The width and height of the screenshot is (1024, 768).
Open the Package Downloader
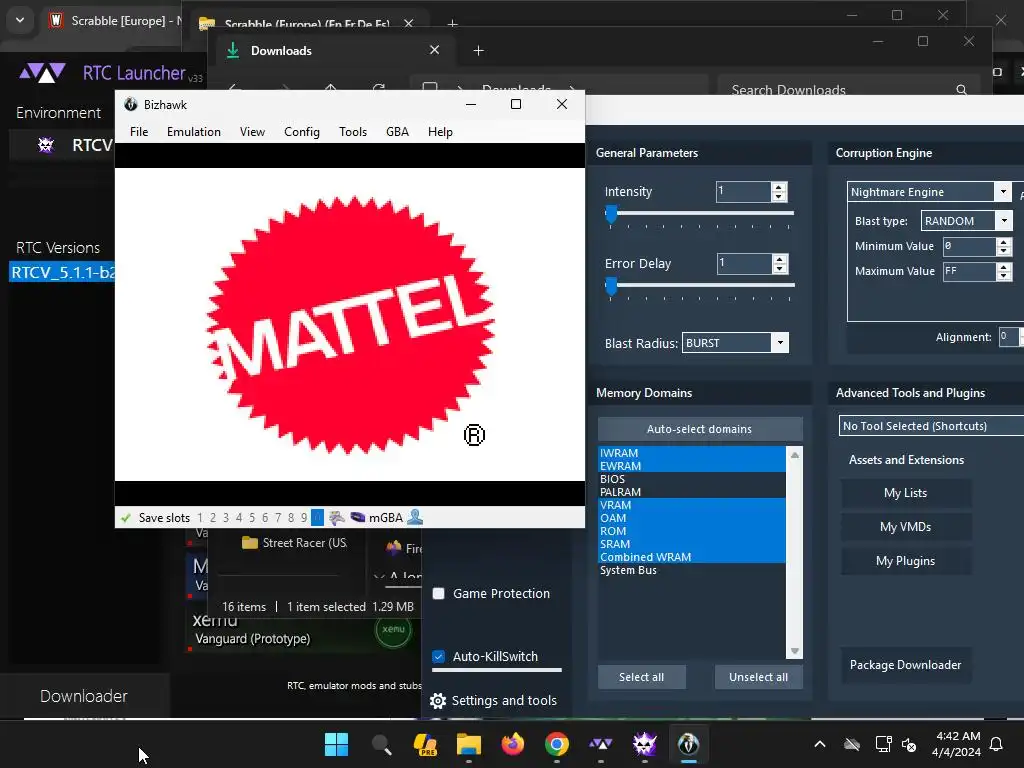tap(906, 665)
